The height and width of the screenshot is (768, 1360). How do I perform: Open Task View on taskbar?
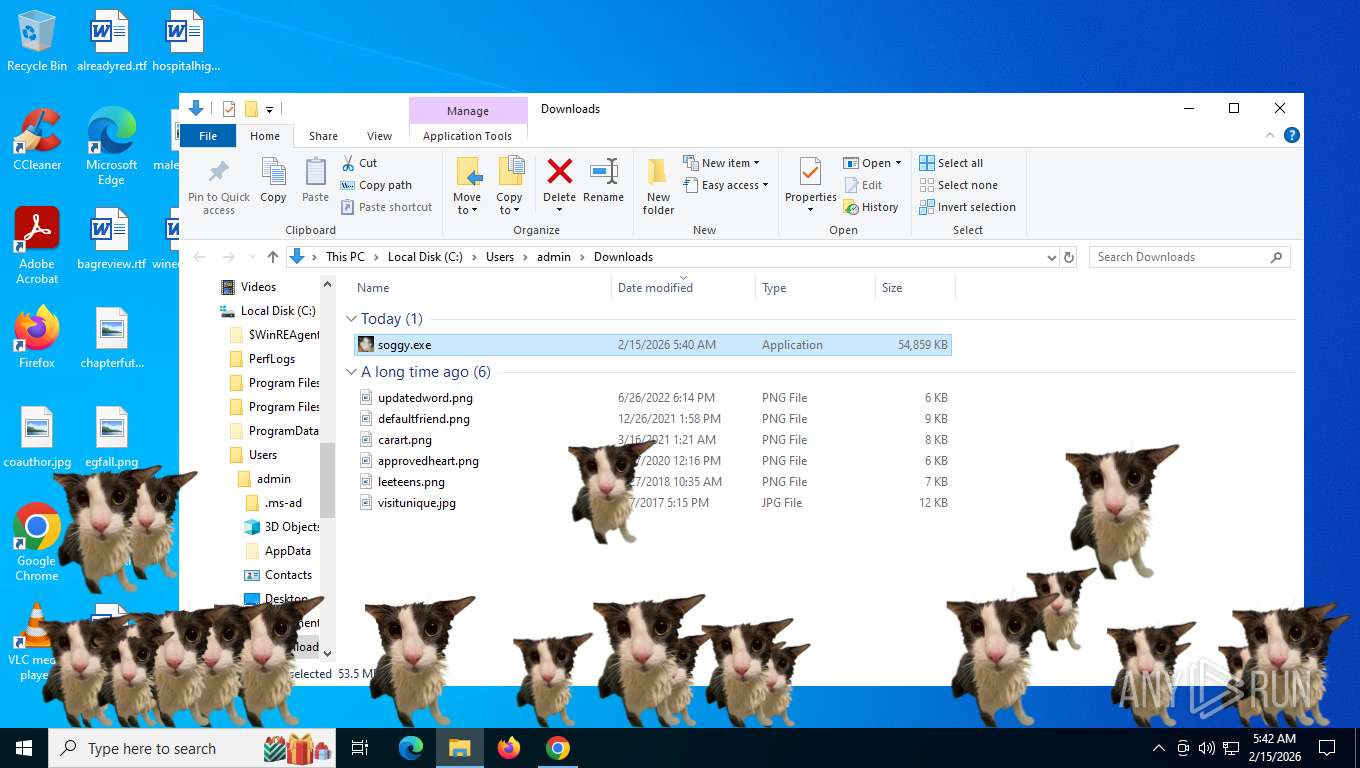pos(360,748)
